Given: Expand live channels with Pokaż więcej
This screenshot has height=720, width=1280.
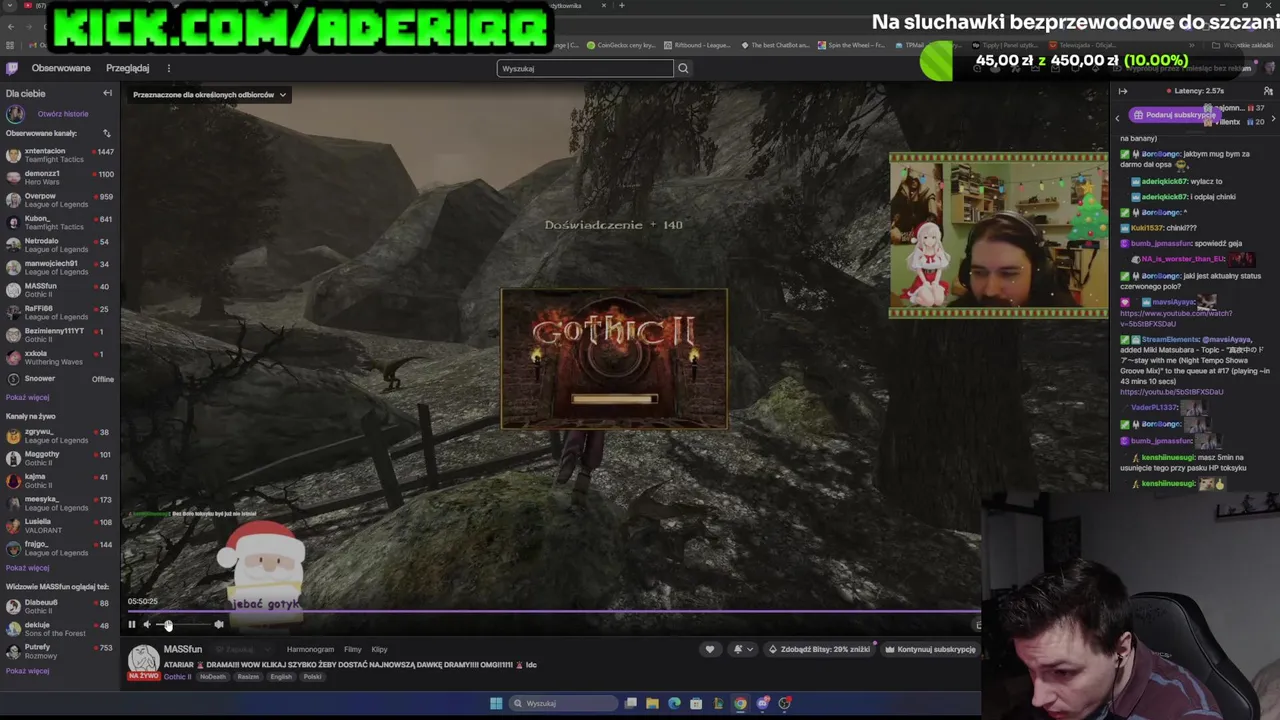Looking at the screenshot, I should coord(27,568).
